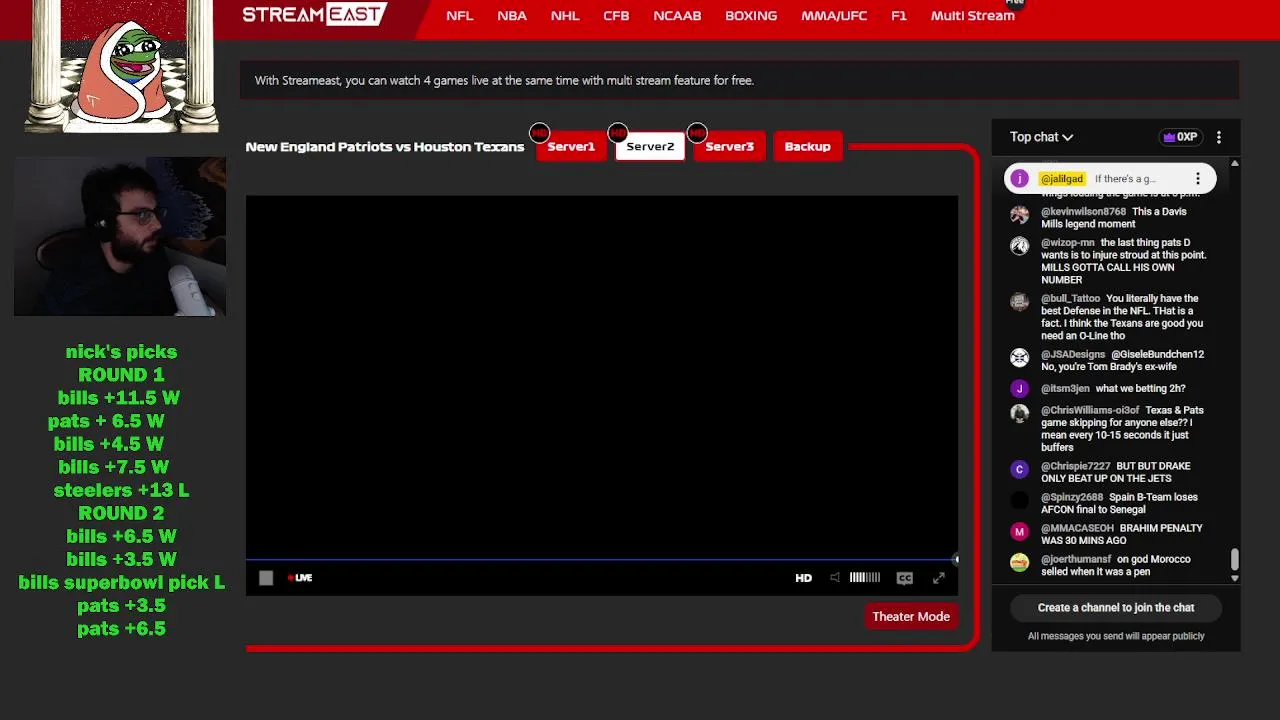1280x720 pixels.
Task: Click 'All messages you send will appear publicly'
Action: (x=1116, y=636)
